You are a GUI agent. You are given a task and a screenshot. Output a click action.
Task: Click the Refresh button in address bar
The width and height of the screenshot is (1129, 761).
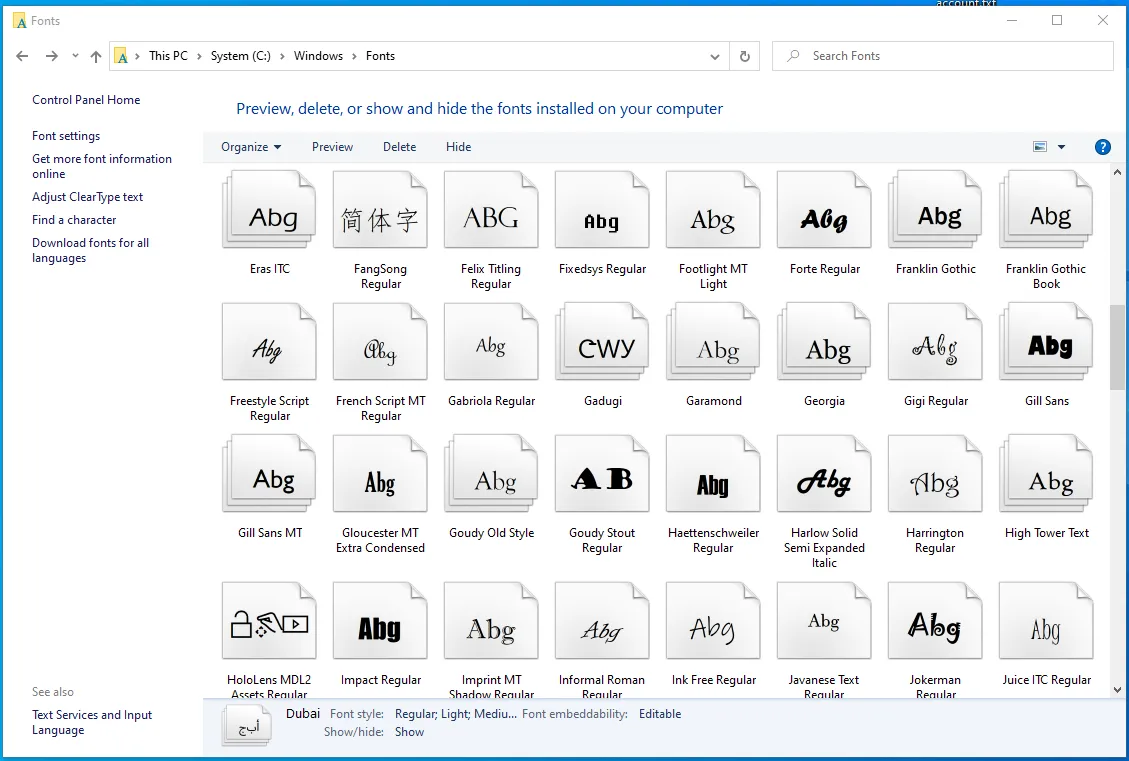pos(744,57)
